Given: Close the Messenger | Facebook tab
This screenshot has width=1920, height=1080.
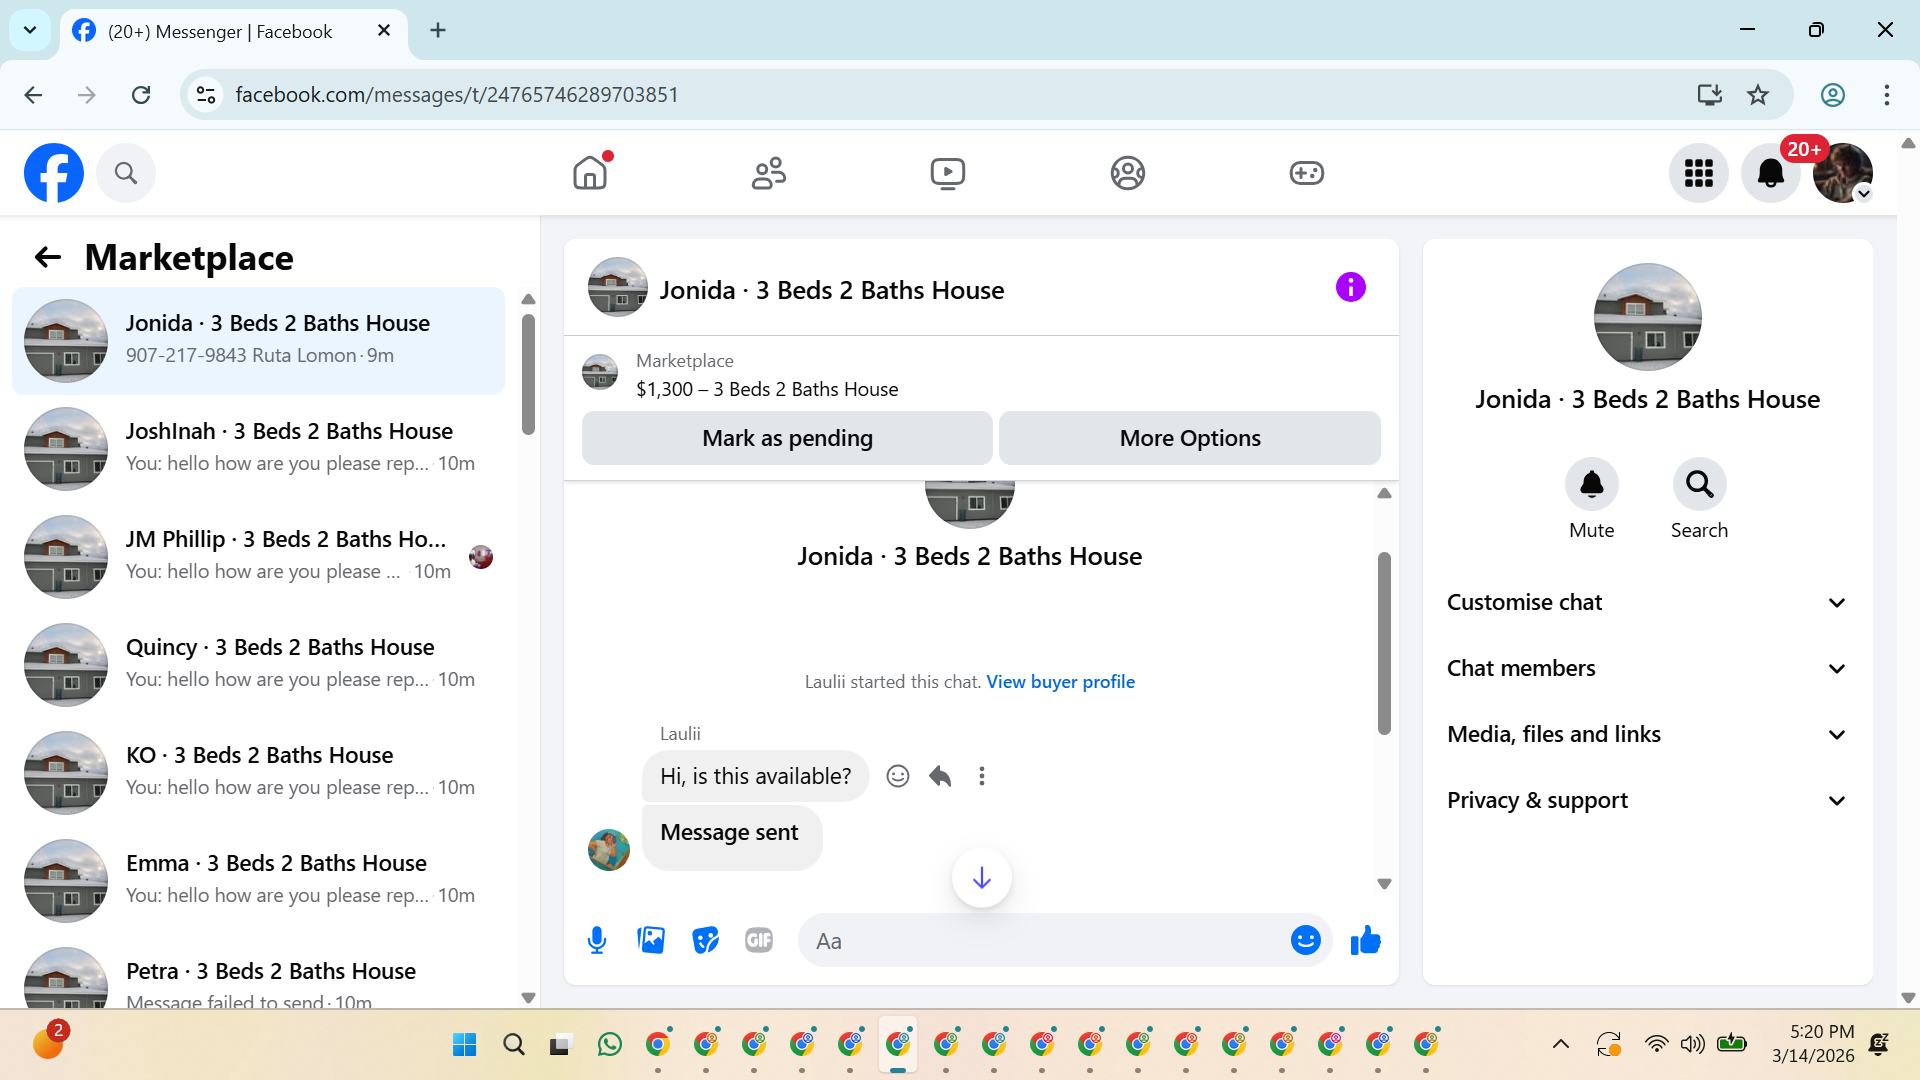Looking at the screenshot, I should [384, 31].
